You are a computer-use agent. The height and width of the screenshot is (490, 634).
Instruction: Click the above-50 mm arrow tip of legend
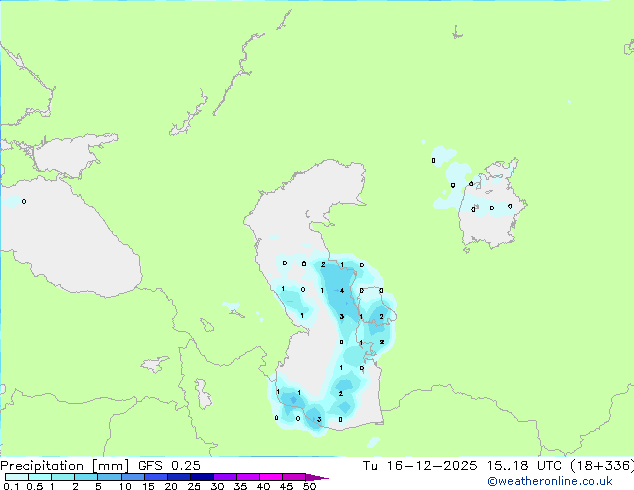coord(317,478)
